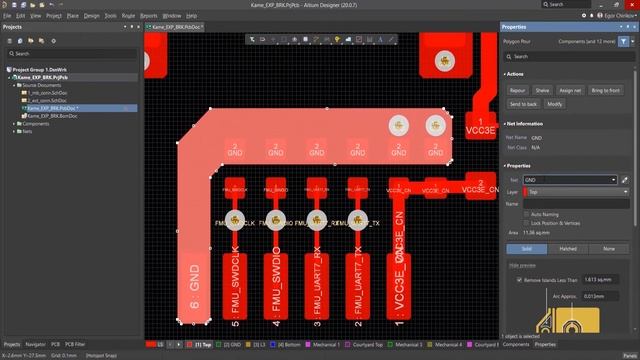Click the Bring to front button
This screenshot has height=360, width=640.
605,91
